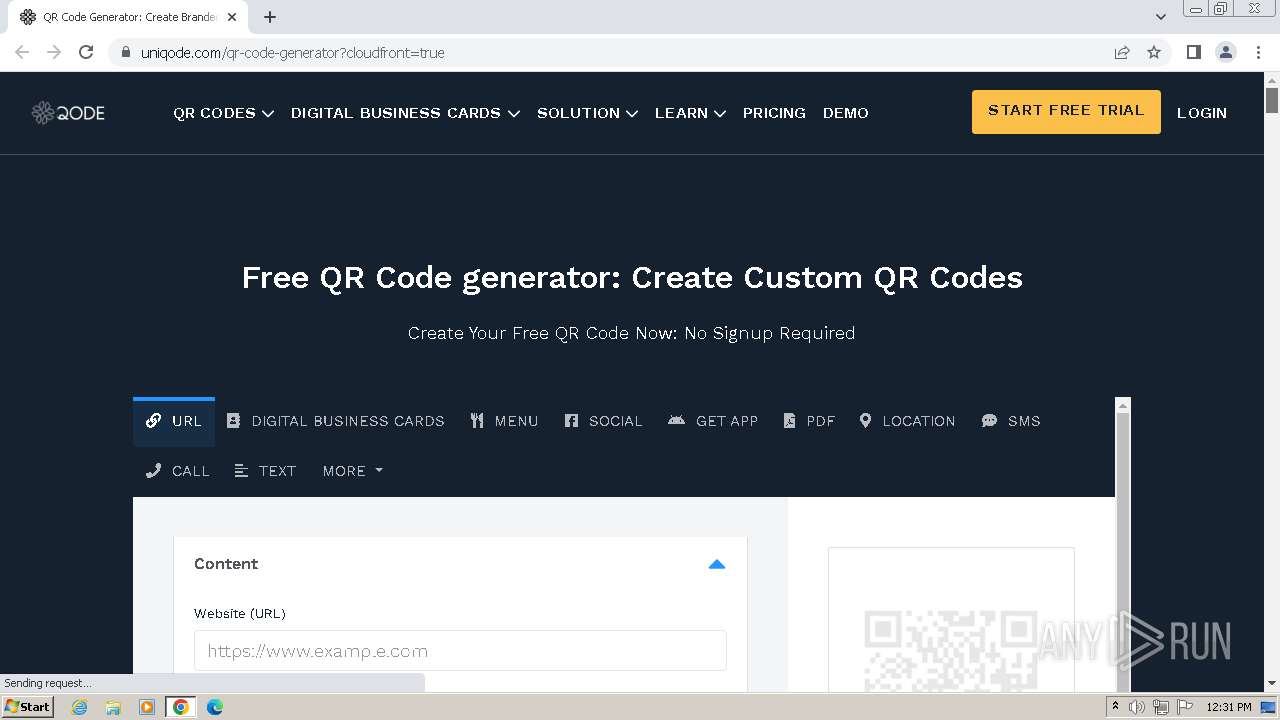Go back to previous page

(x=22, y=52)
